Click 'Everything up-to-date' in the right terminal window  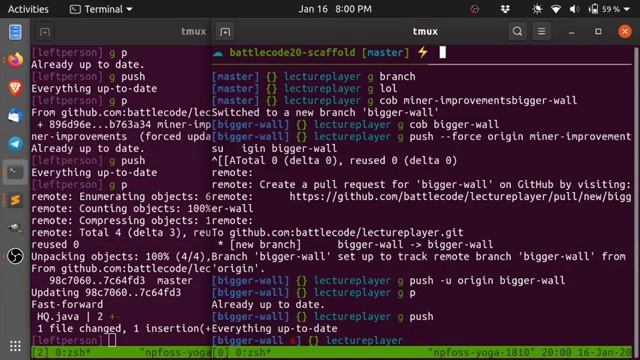click(x=274, y=329)
